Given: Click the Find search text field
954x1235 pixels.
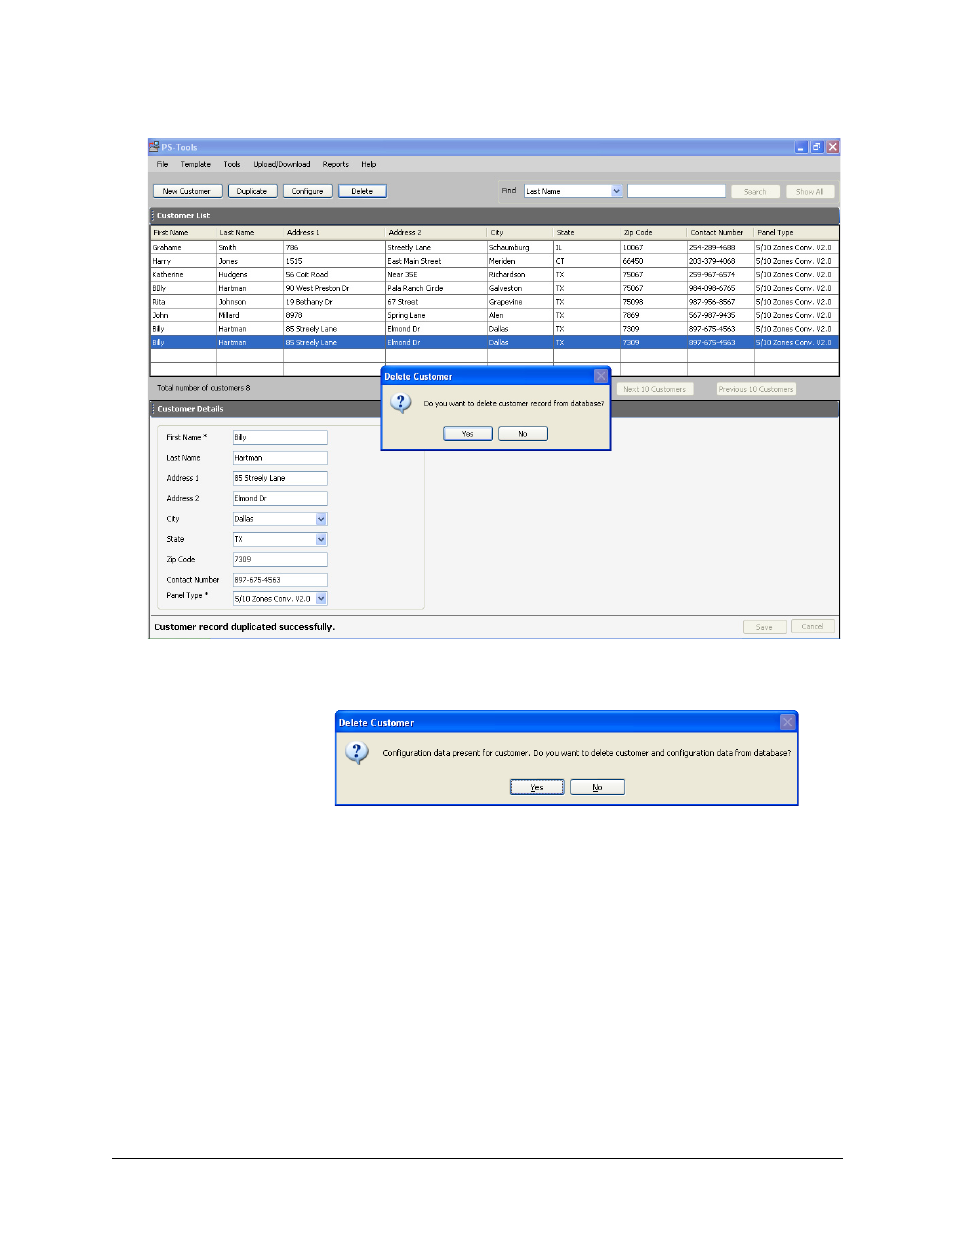Looking at the screenshot, I should tap(677, 191).
